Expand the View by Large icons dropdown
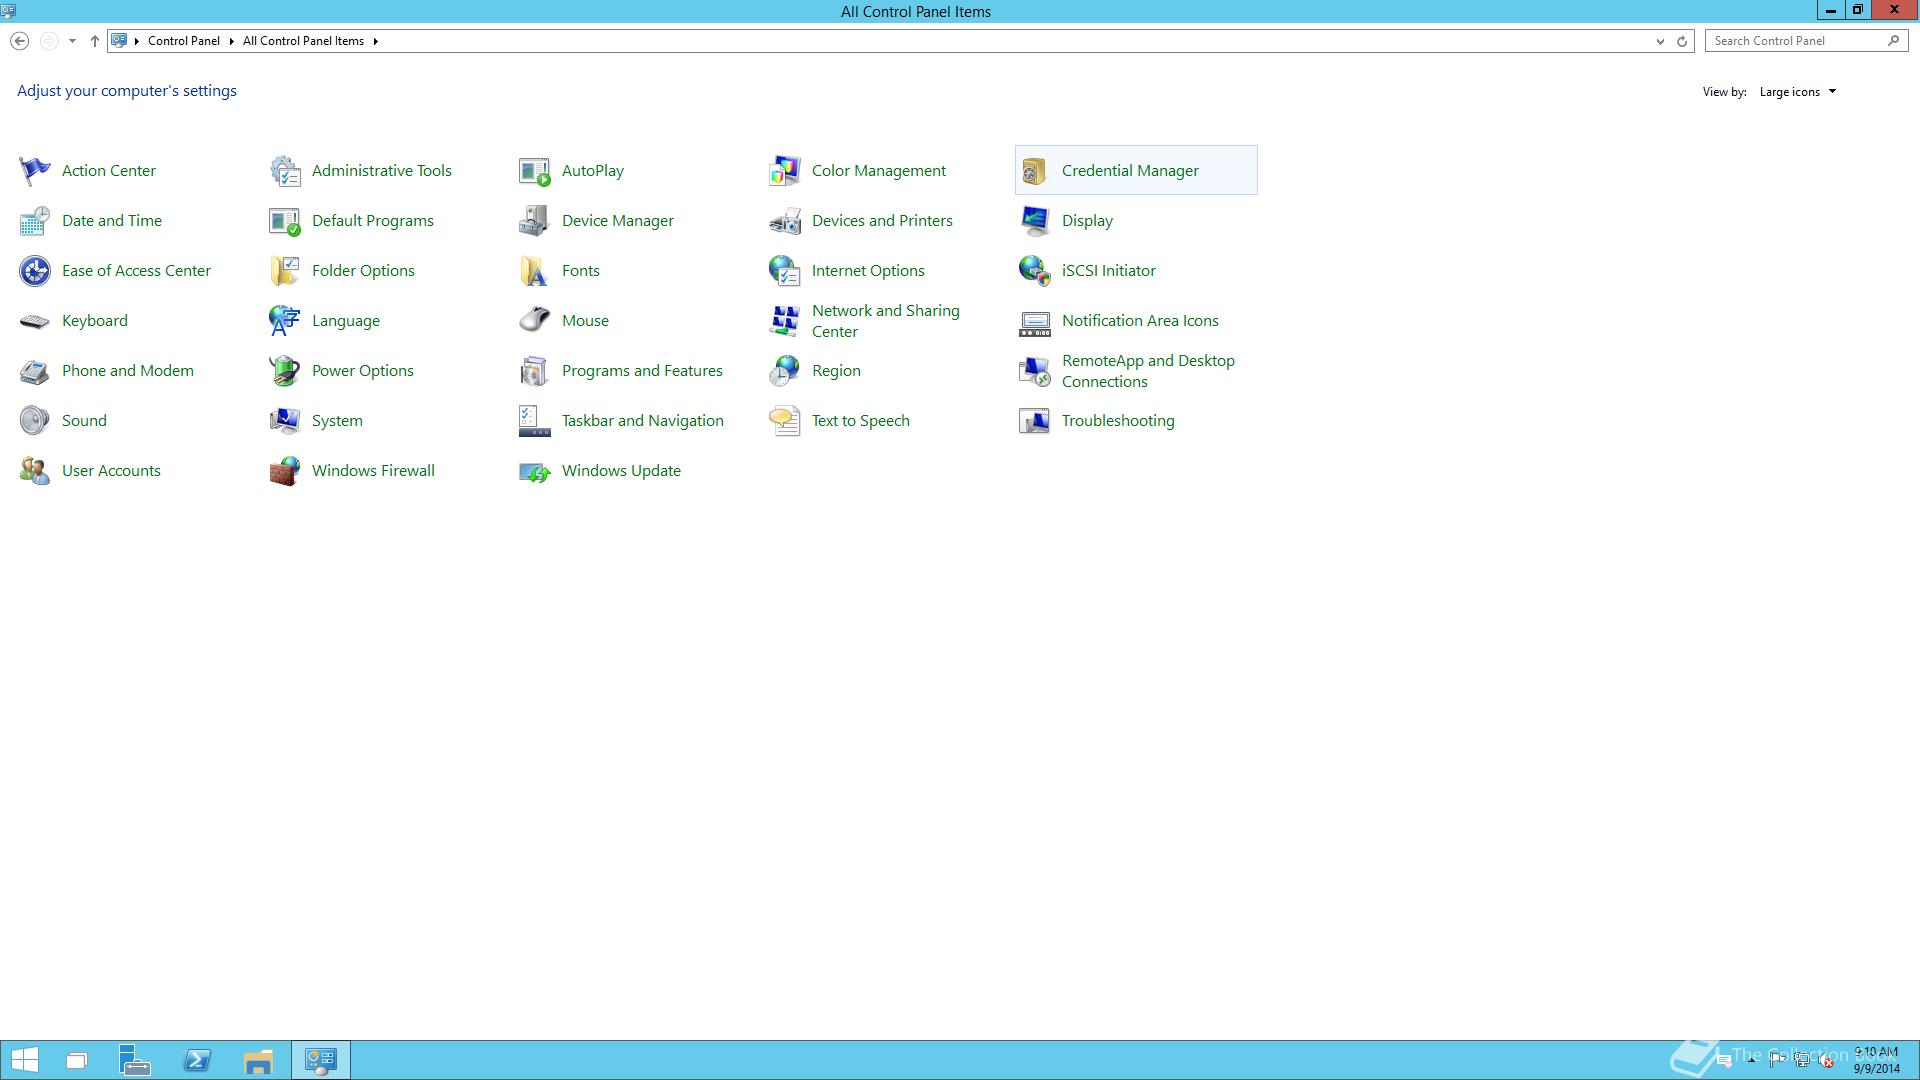The height and width of the screenshot is (1080, 1920). [x=1798, y=92]
